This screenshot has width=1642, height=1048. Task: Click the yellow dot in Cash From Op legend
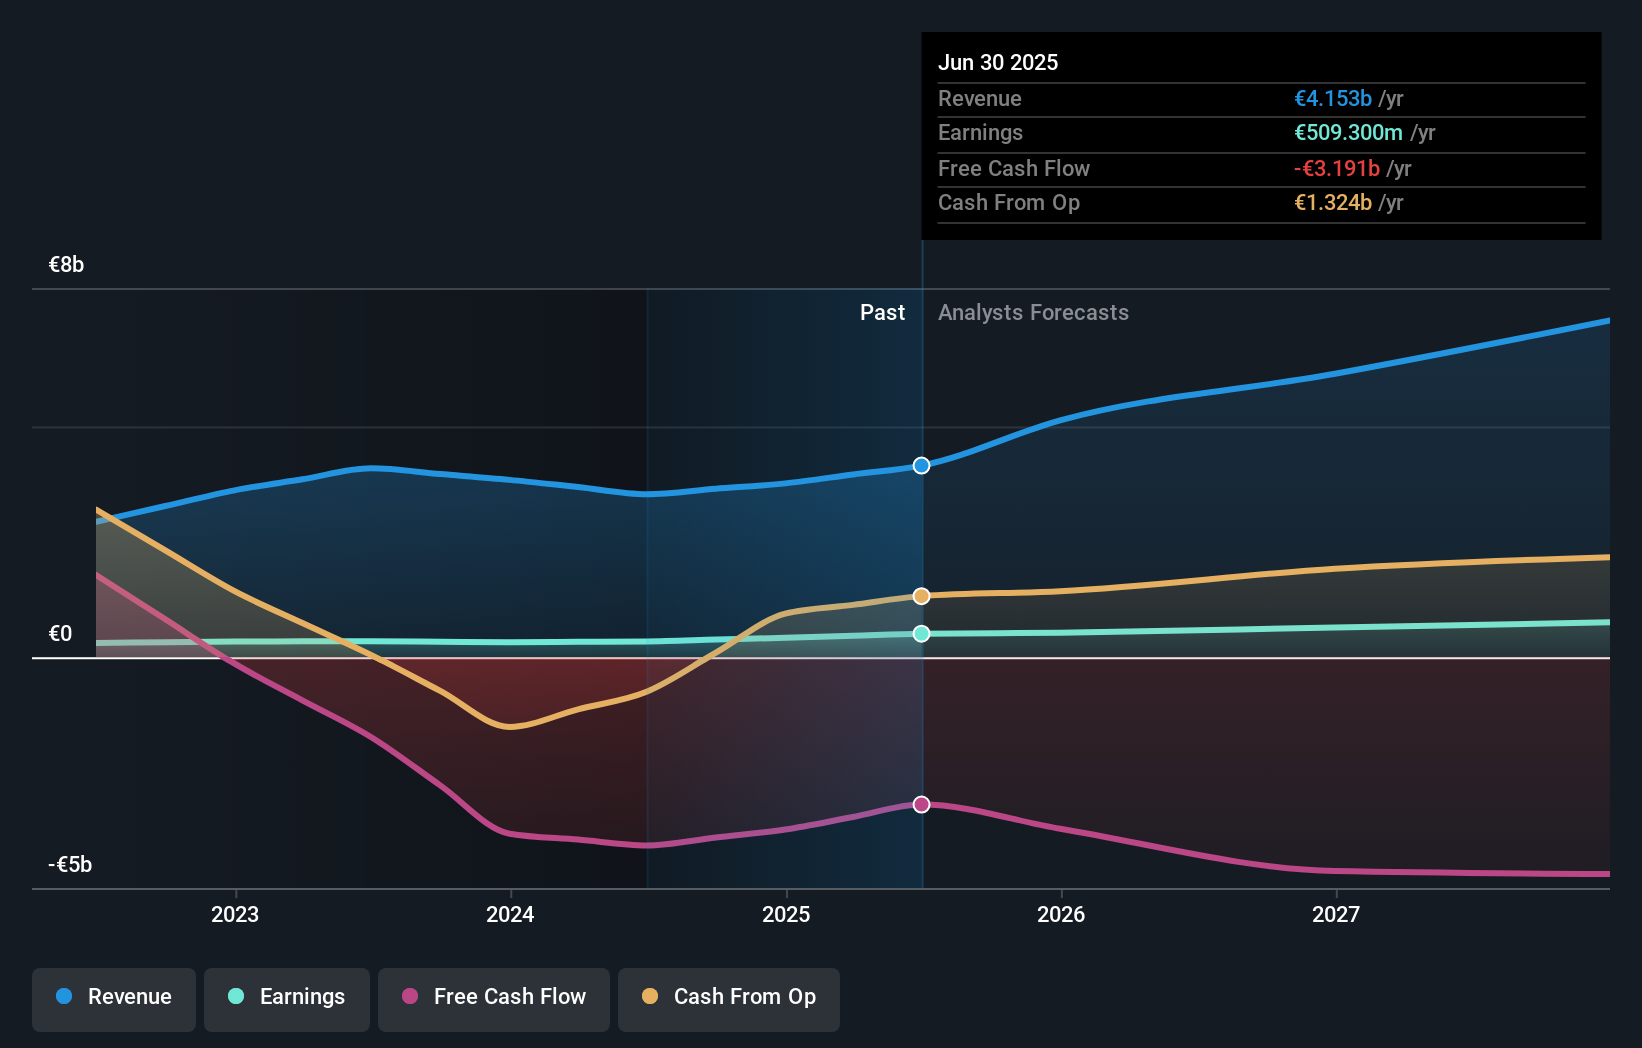(x=651, y=997)
